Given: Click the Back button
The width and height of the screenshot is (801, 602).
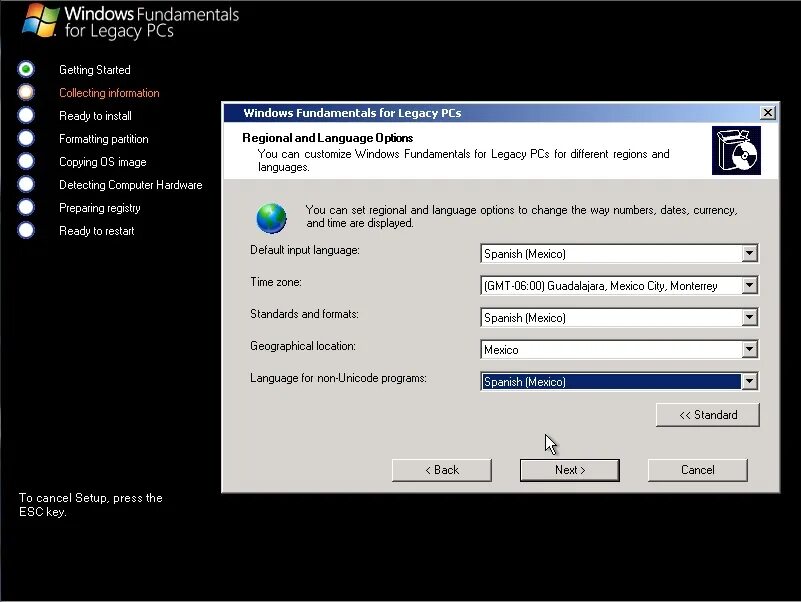Looking at the screenshot, I should point(442,469).
